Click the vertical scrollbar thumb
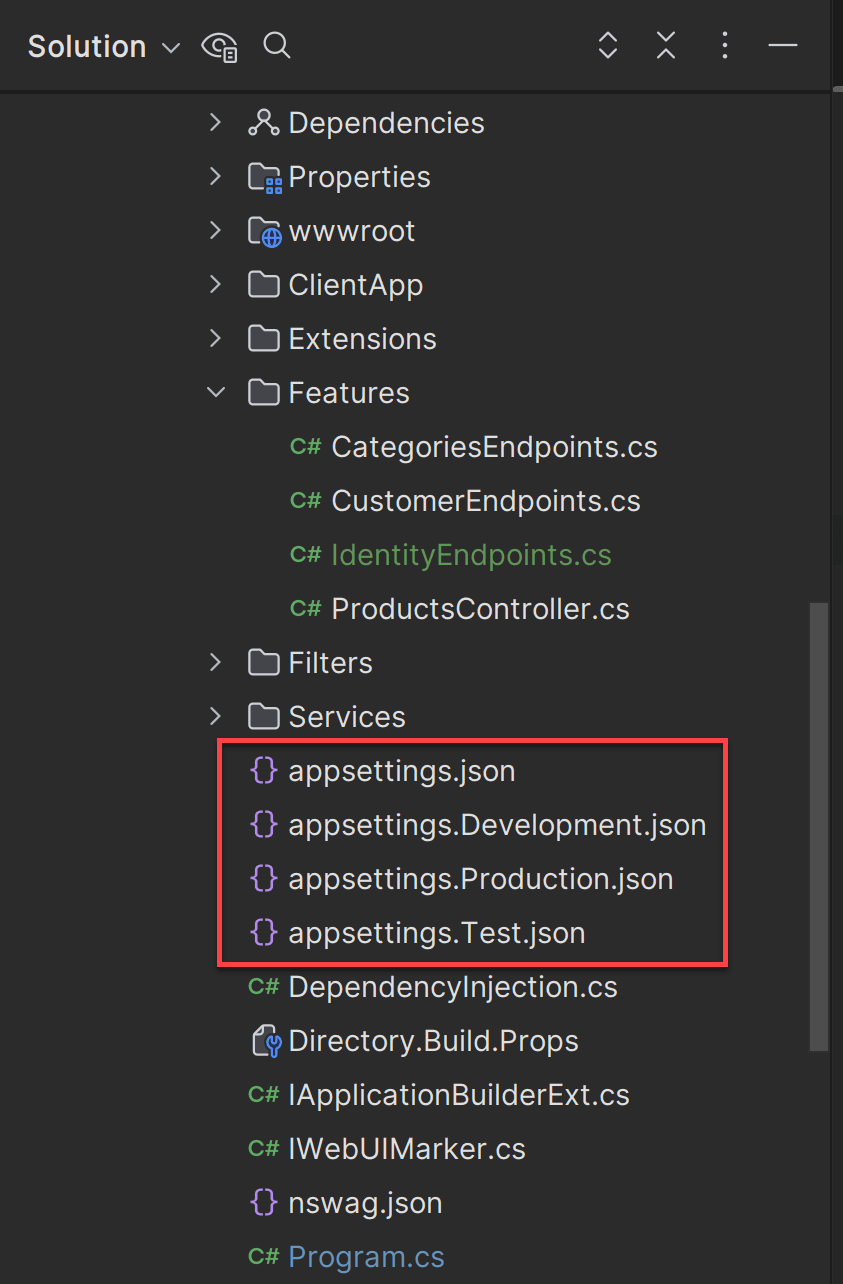 pyautogui.click(x=818, y=825)
